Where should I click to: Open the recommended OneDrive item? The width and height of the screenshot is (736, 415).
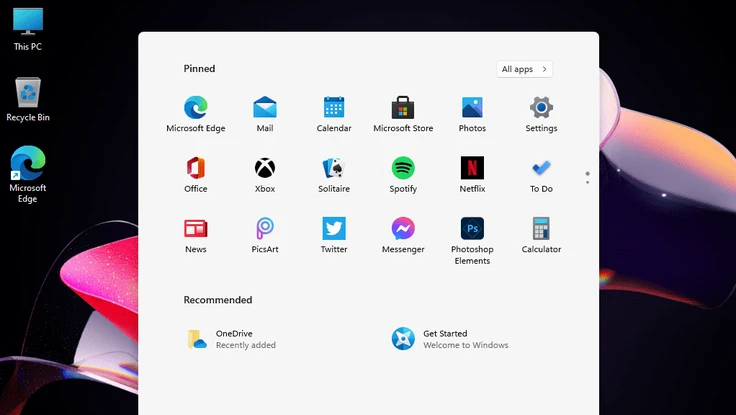231,339
